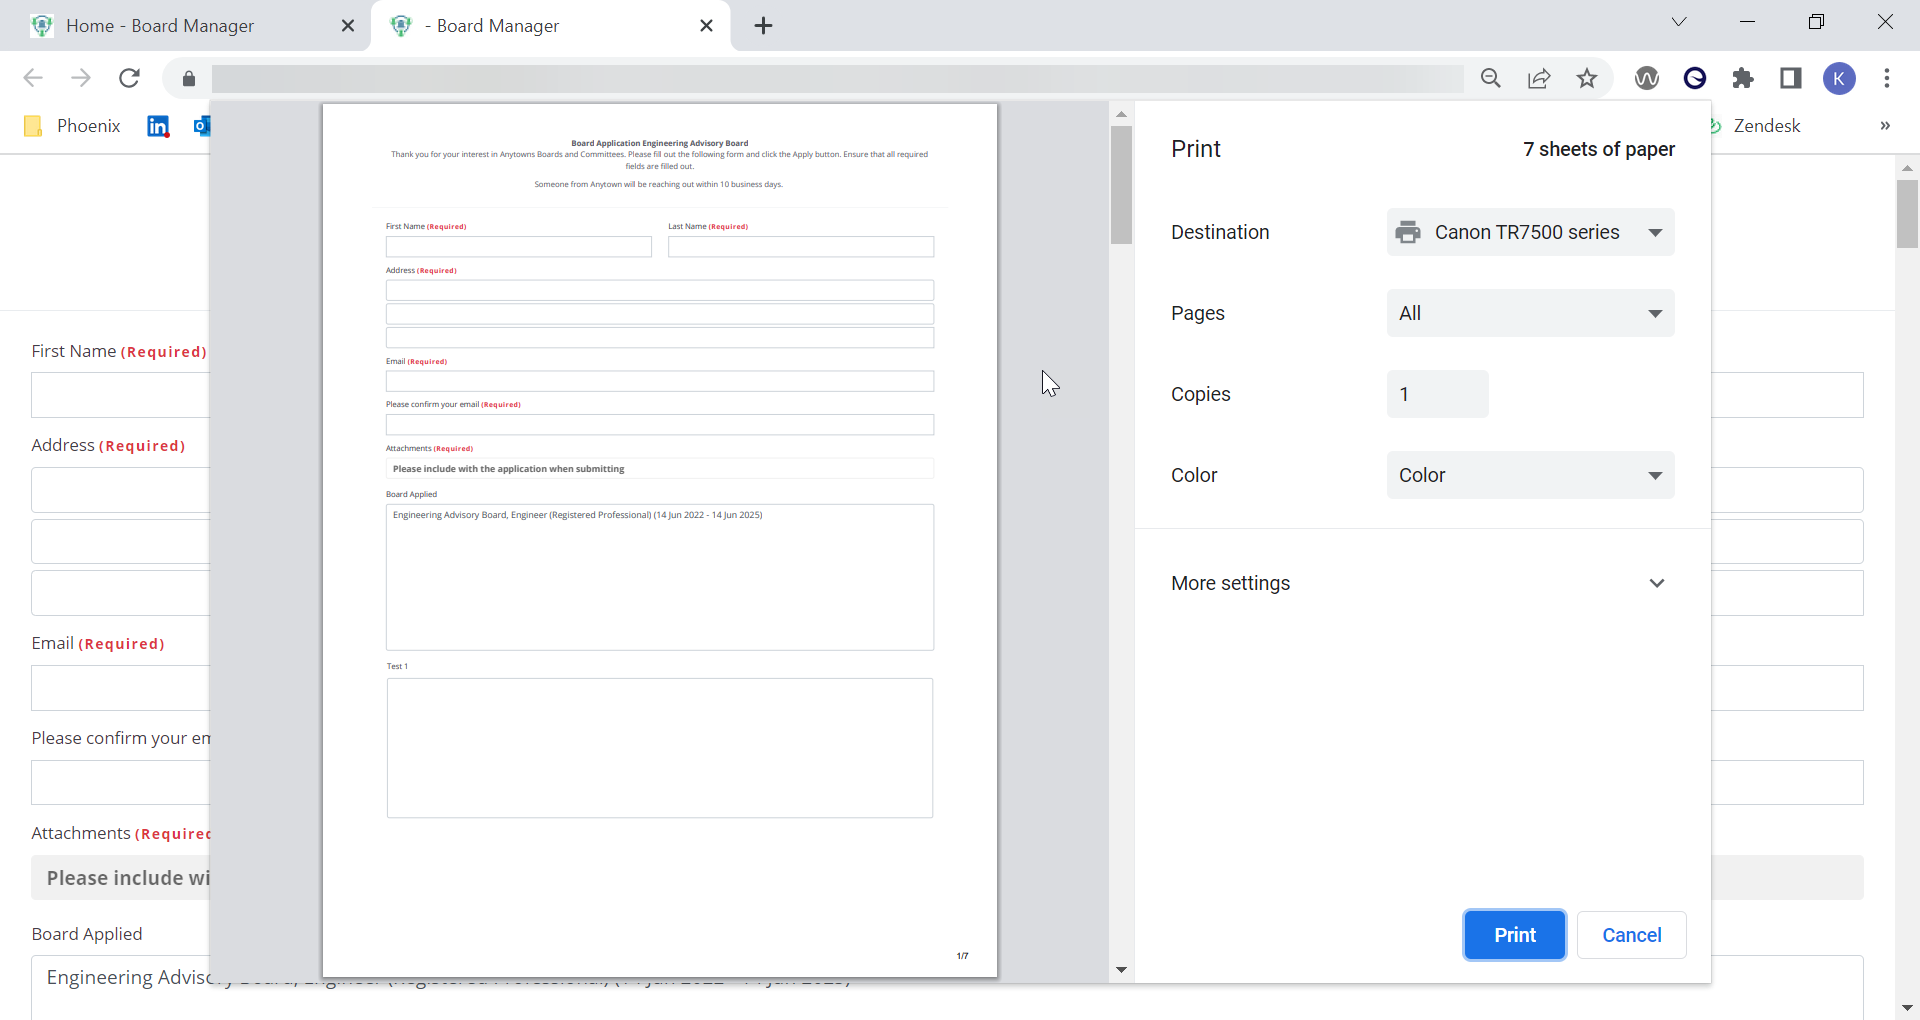Open the Destination printer dropdown
Screen dimensions: 1920x1020
click(x=1530, y=232)
